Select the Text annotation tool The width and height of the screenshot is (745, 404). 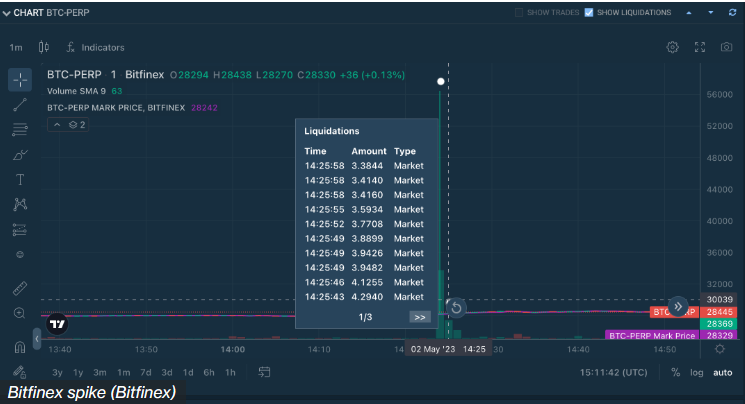point(20,180)
